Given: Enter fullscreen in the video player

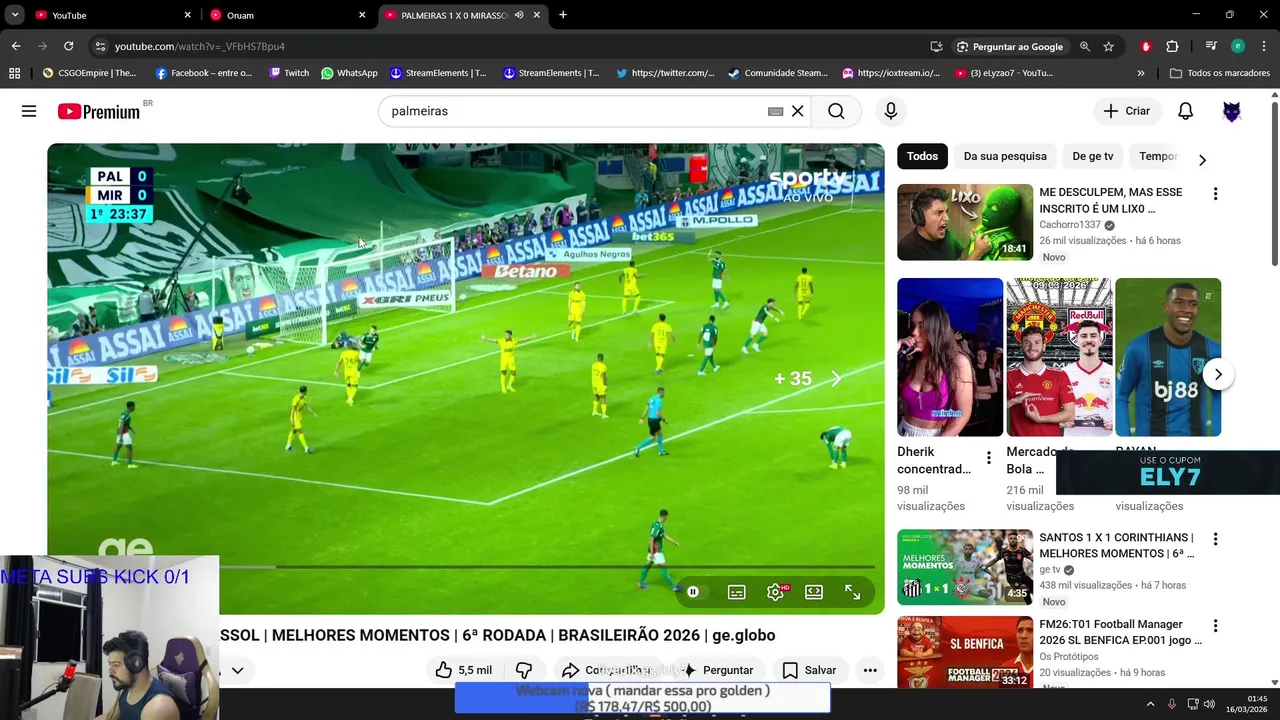Looking at the screenshot, I should [x=852, y=592].
